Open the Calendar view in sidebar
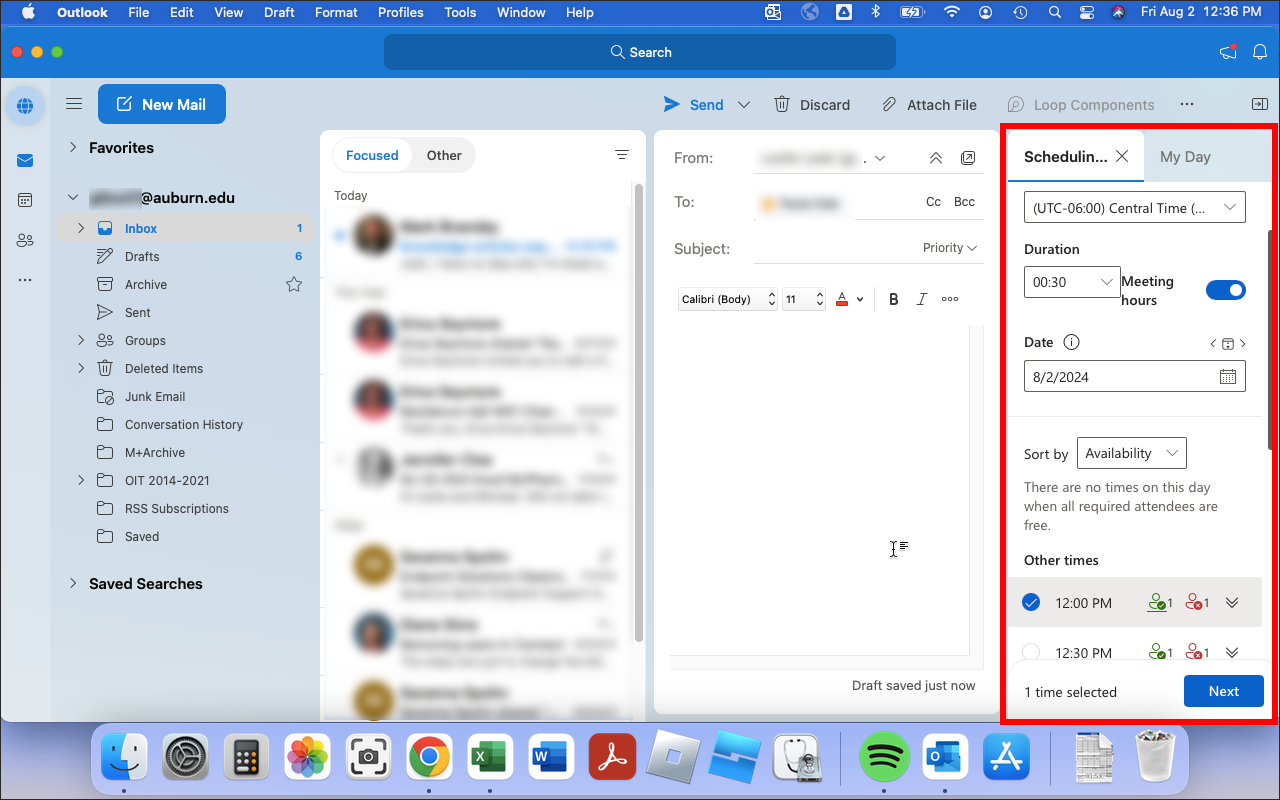1280x800 pixels. [x=25, y=200]
